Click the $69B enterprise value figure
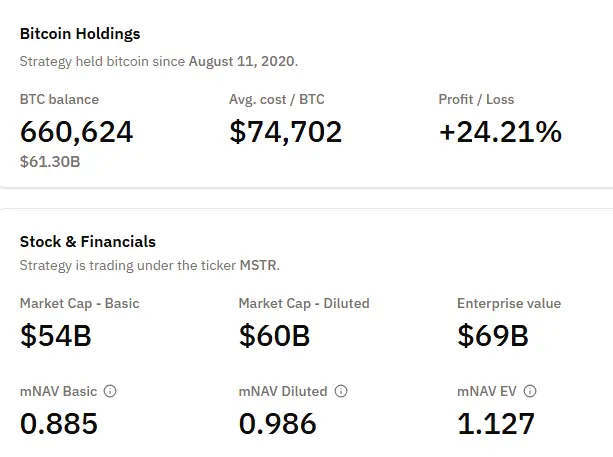Image resolution: width=613 pixels, height=457 pixels. point(493,336)
